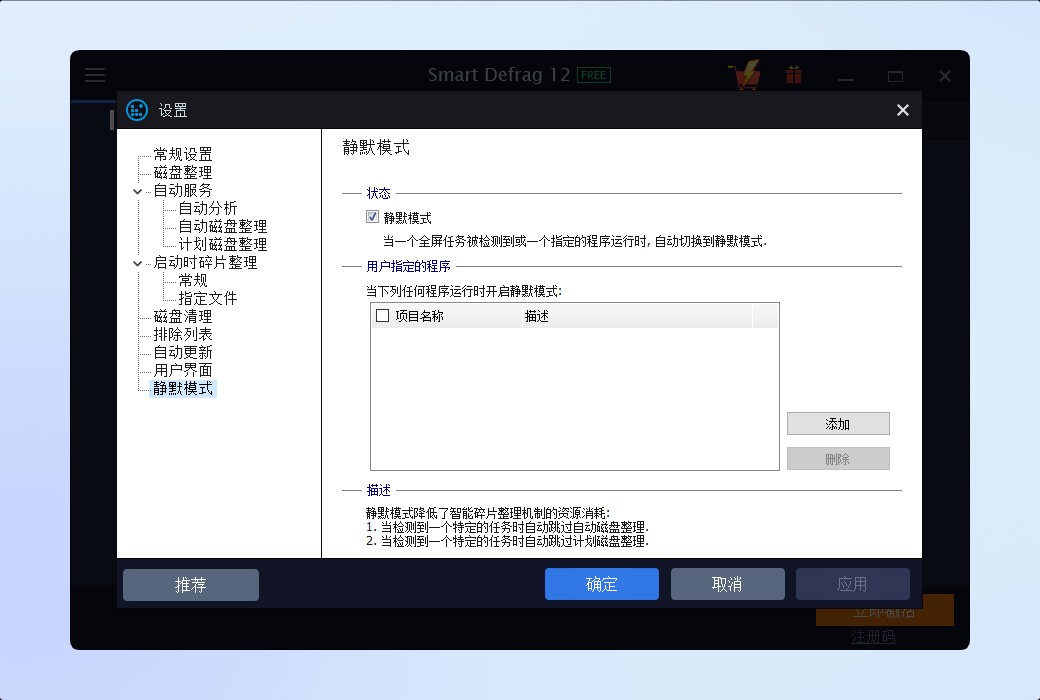Click the 注册码 link in main window
The image size is (1040, 700).
pos(874,637)
